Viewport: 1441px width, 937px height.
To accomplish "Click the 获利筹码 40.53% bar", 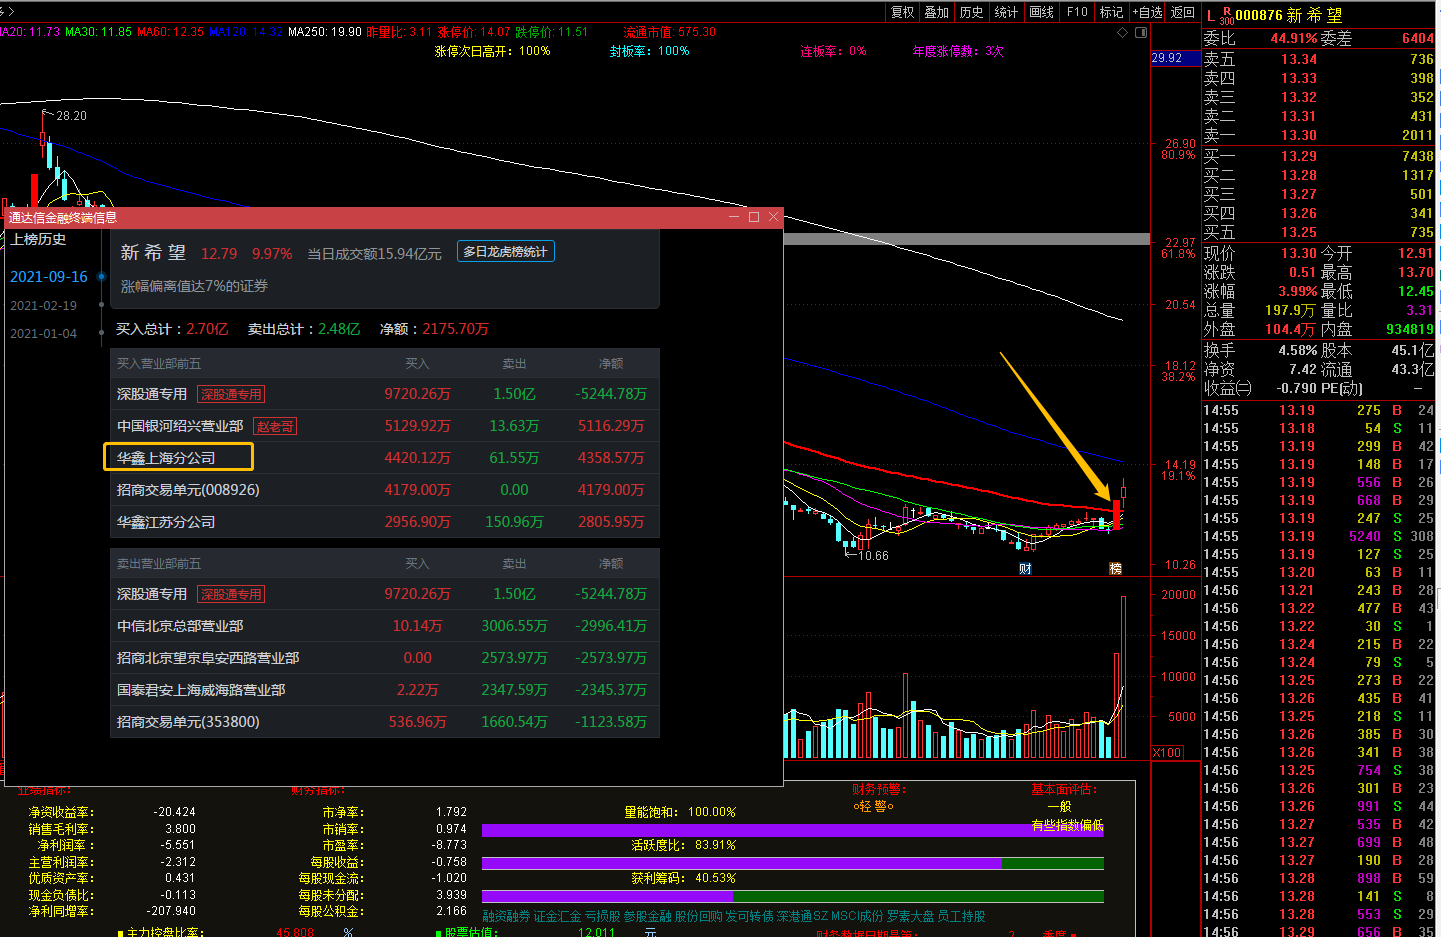I will click(x=792, y=896).
